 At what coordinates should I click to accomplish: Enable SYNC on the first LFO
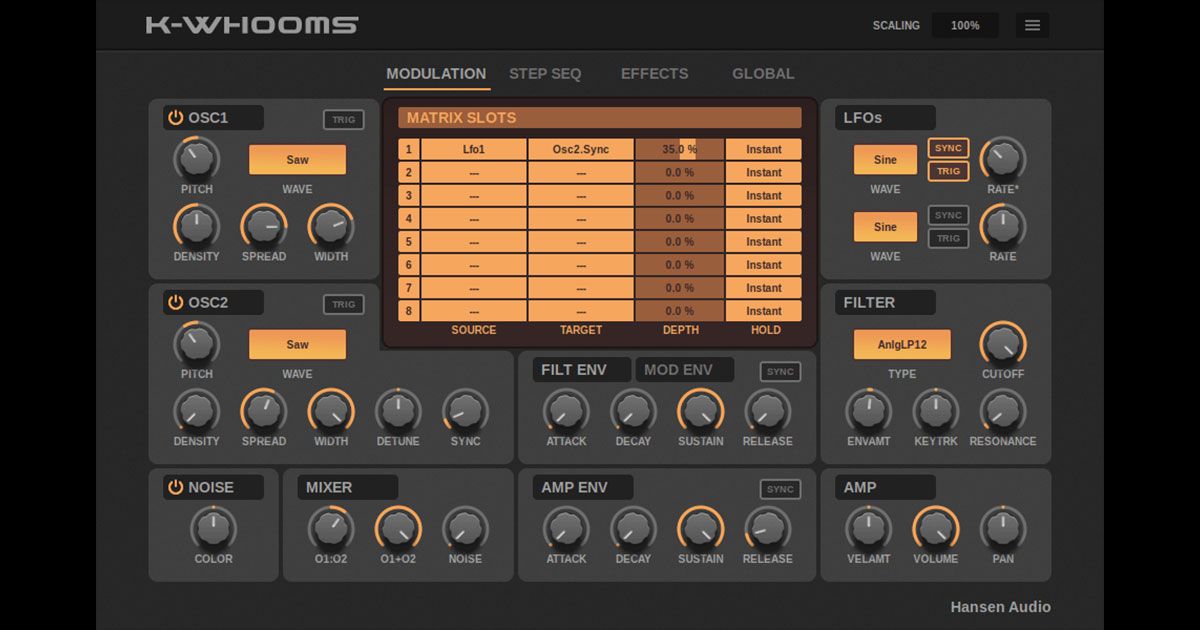947,147
